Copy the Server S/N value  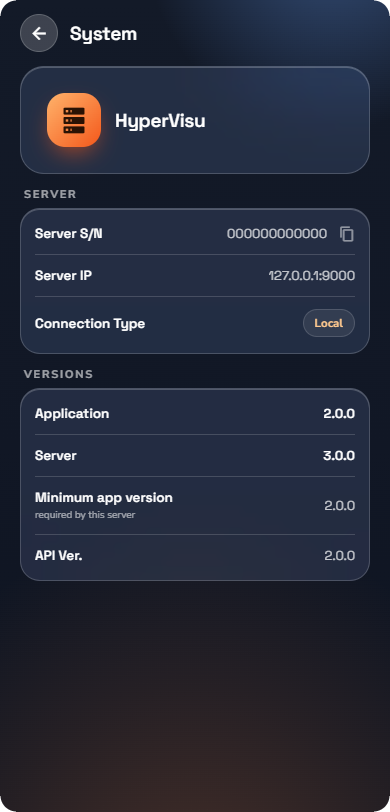coord(346,234)
